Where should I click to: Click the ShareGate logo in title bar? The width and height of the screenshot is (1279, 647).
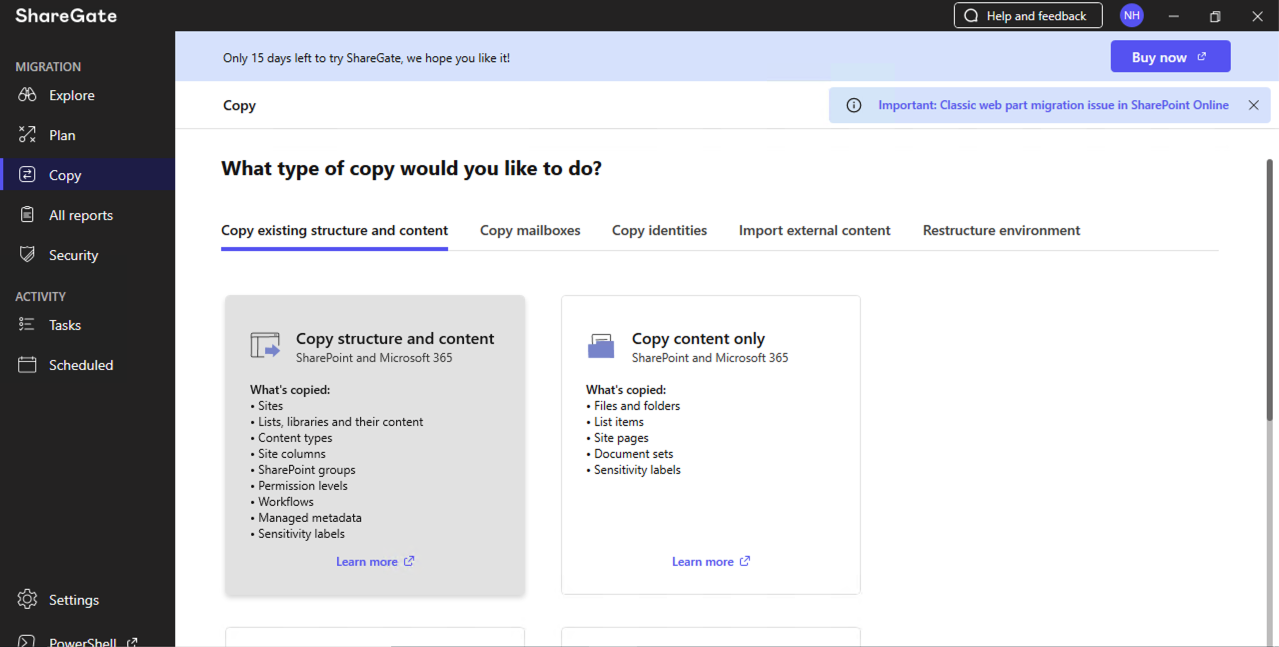tap(66, 16)
